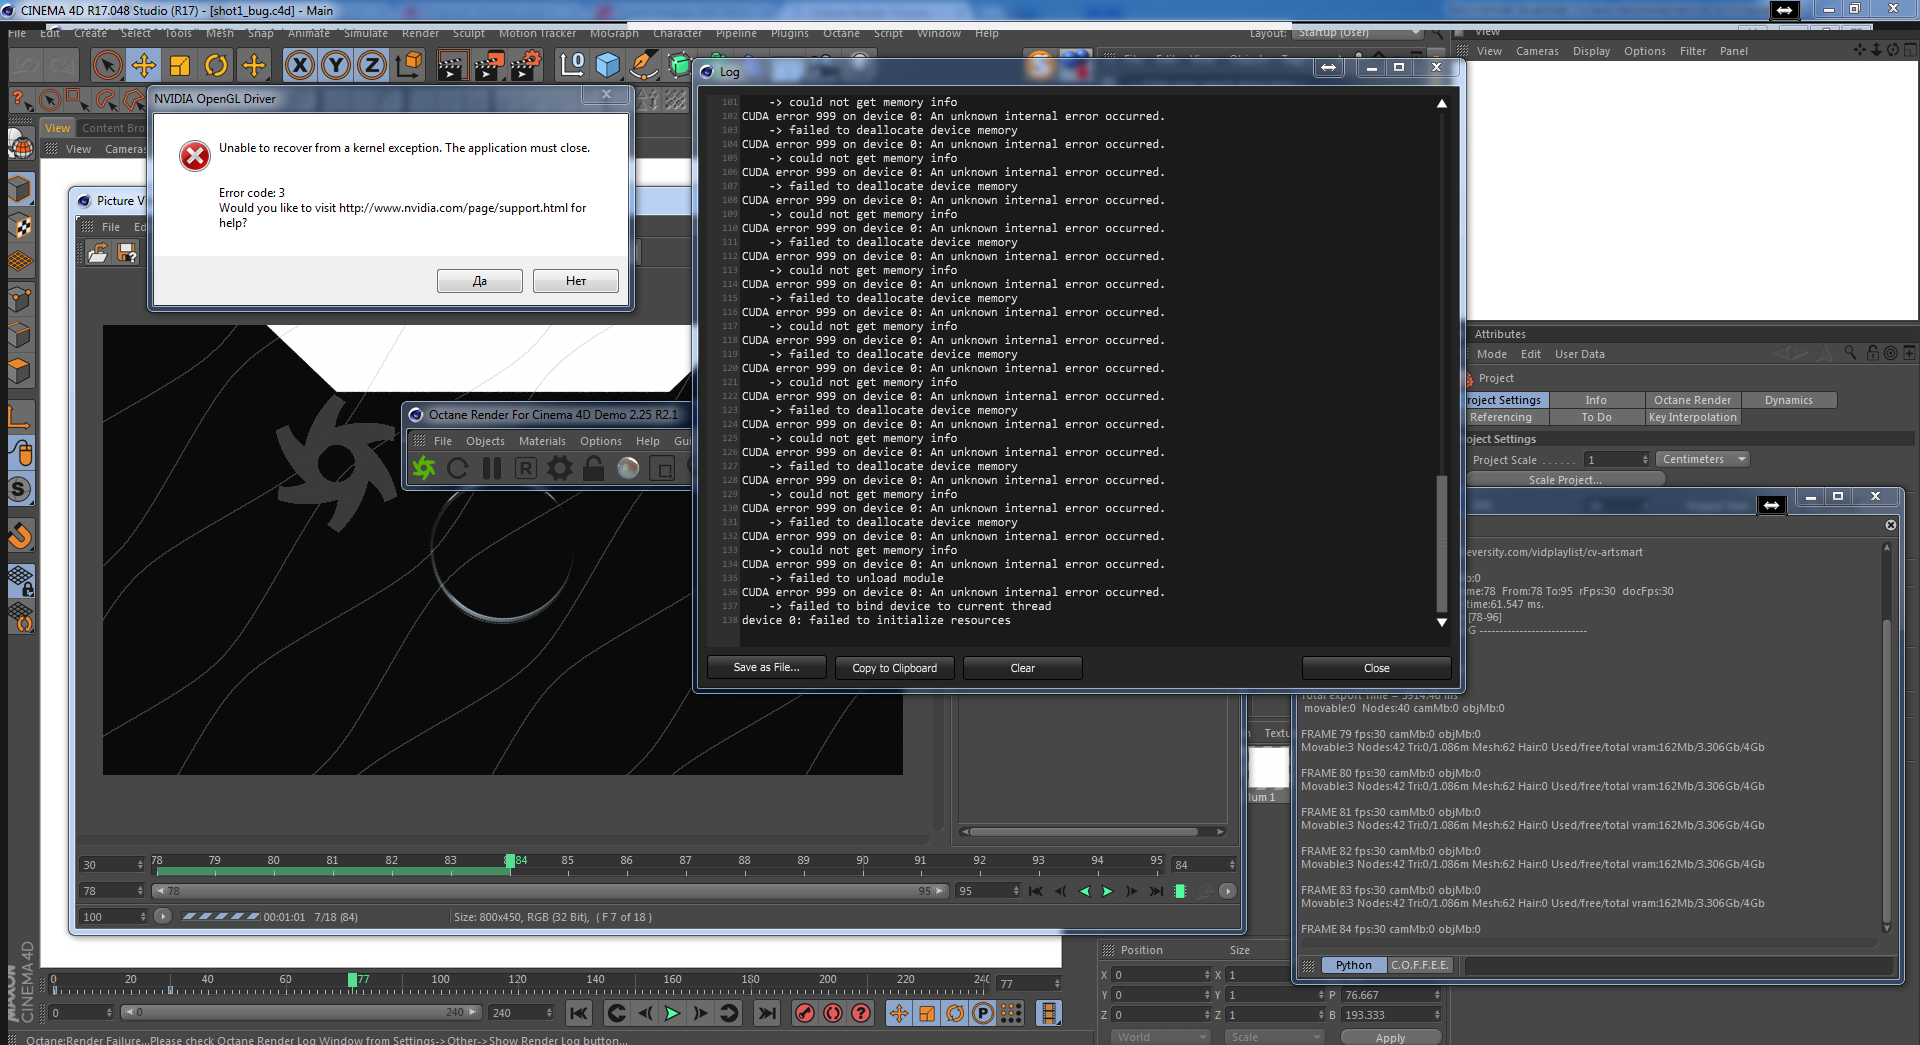Image resolution: width=1920 pixels, height=1045 pixels.
Task: Click the Project Scale stepper arrows
Action: 1644,459
